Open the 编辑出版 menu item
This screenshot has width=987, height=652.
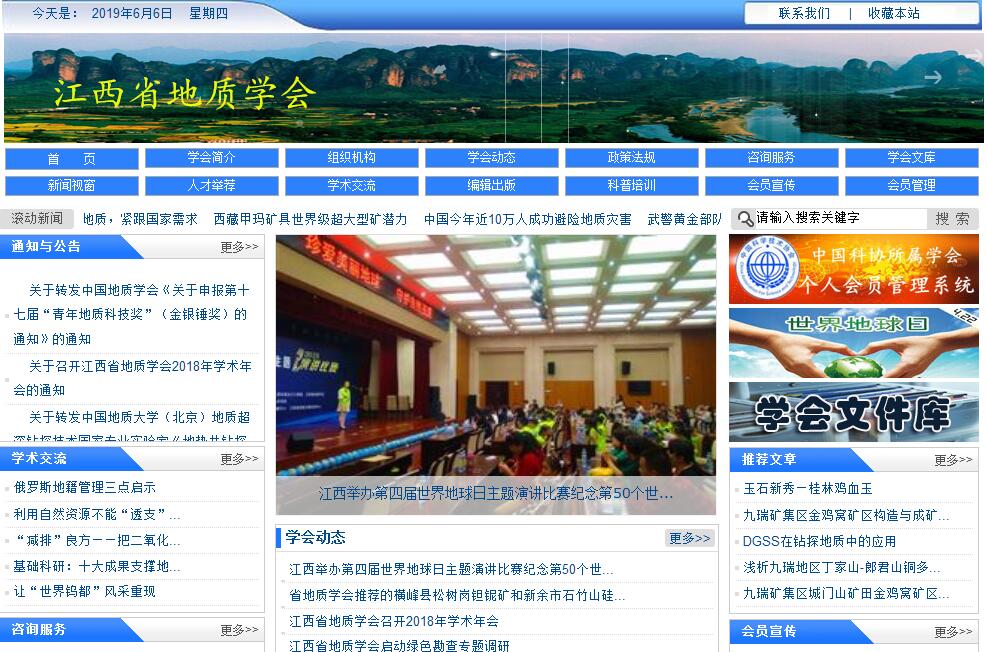[x=492, y=186]
